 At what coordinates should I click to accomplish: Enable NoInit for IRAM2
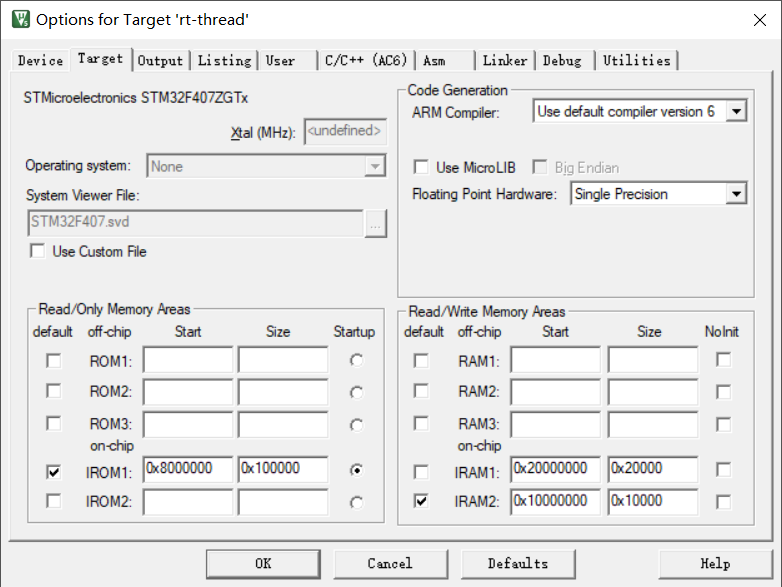724,502
